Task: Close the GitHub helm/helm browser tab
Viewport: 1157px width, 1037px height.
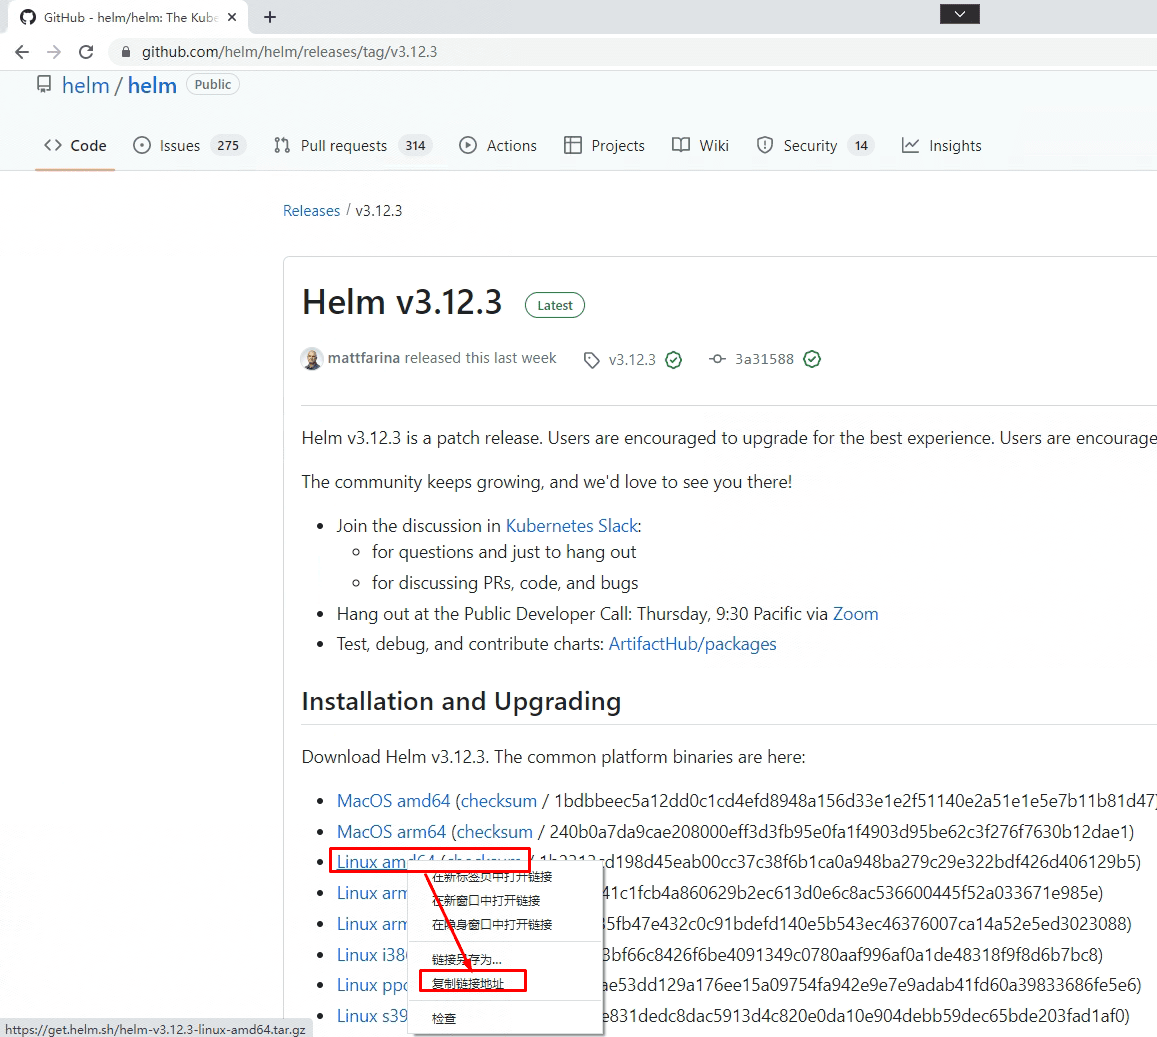Action: click(232, 17)
